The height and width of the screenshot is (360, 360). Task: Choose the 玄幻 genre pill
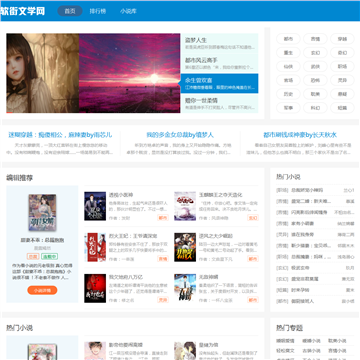click(315, 53)
